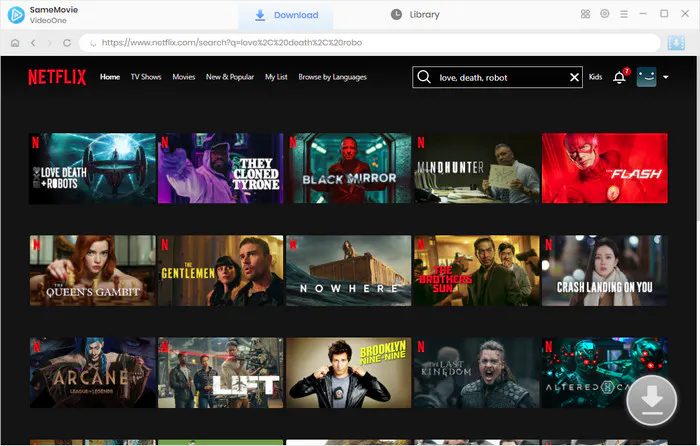Image resolution: width=700 pixels, height=446 pixels.
Task: Click the floating round download button
Action: click(x=652, y=400)
